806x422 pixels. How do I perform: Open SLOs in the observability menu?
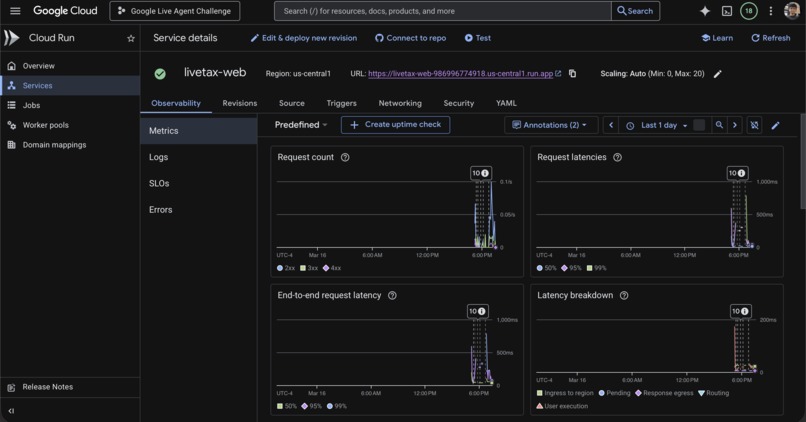[x=199, y=184]
